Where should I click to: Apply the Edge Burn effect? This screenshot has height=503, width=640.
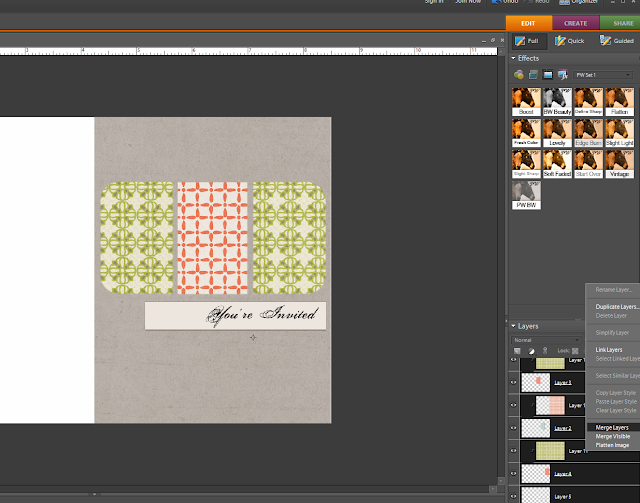coord(589,133)
